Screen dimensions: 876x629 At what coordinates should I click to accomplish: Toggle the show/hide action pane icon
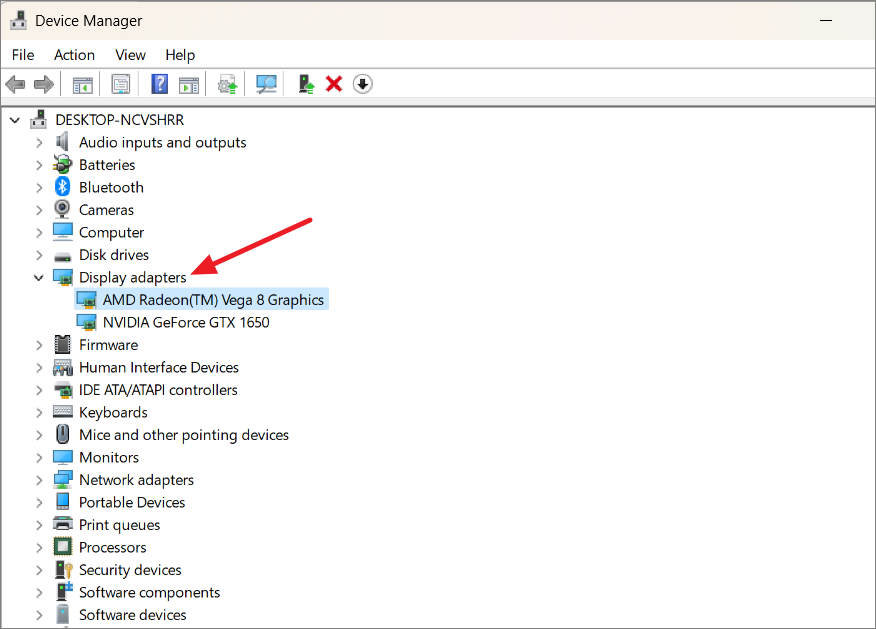[x=189, y=85]
